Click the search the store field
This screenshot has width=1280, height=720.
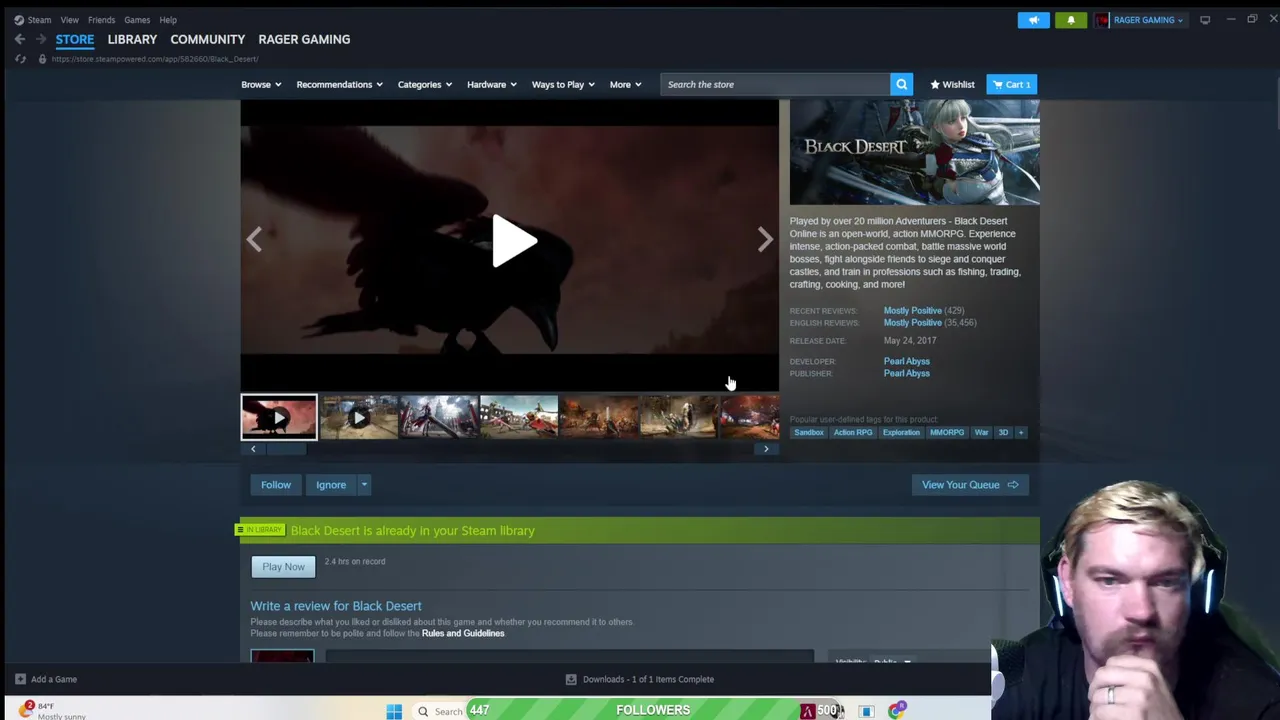775,84
